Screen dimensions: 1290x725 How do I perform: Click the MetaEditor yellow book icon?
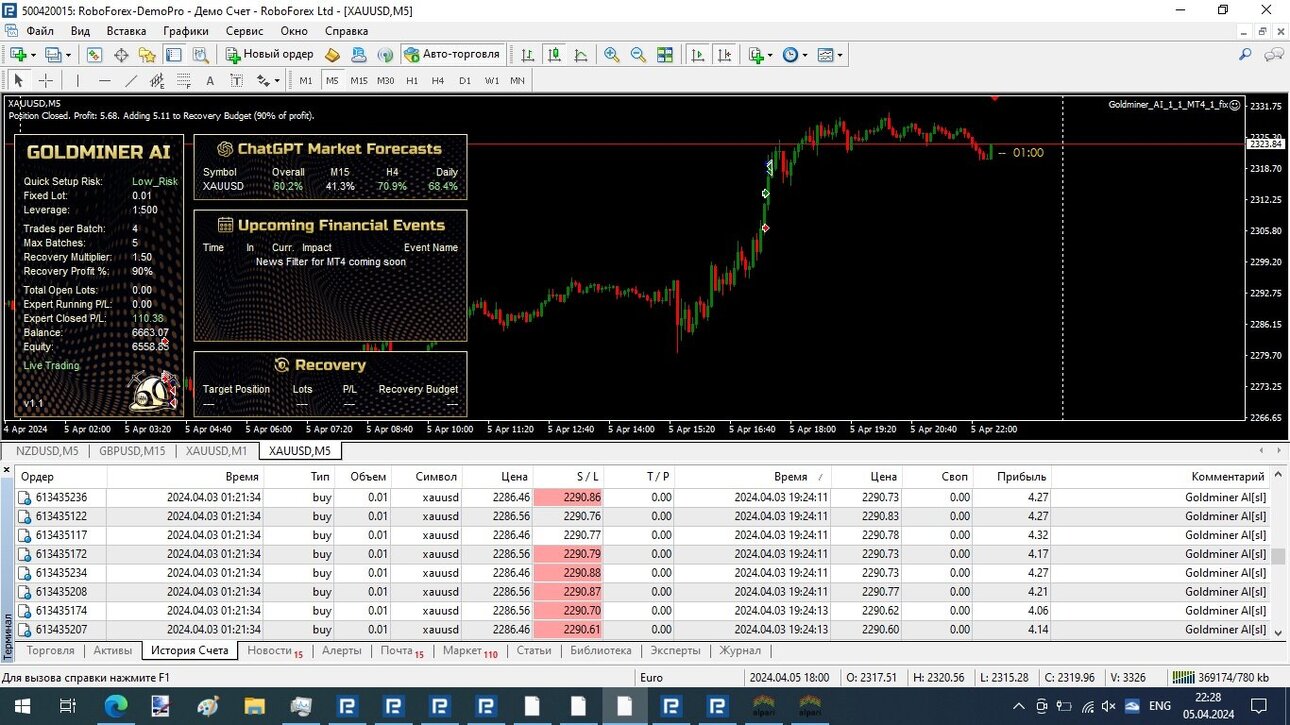click(333, 55)
